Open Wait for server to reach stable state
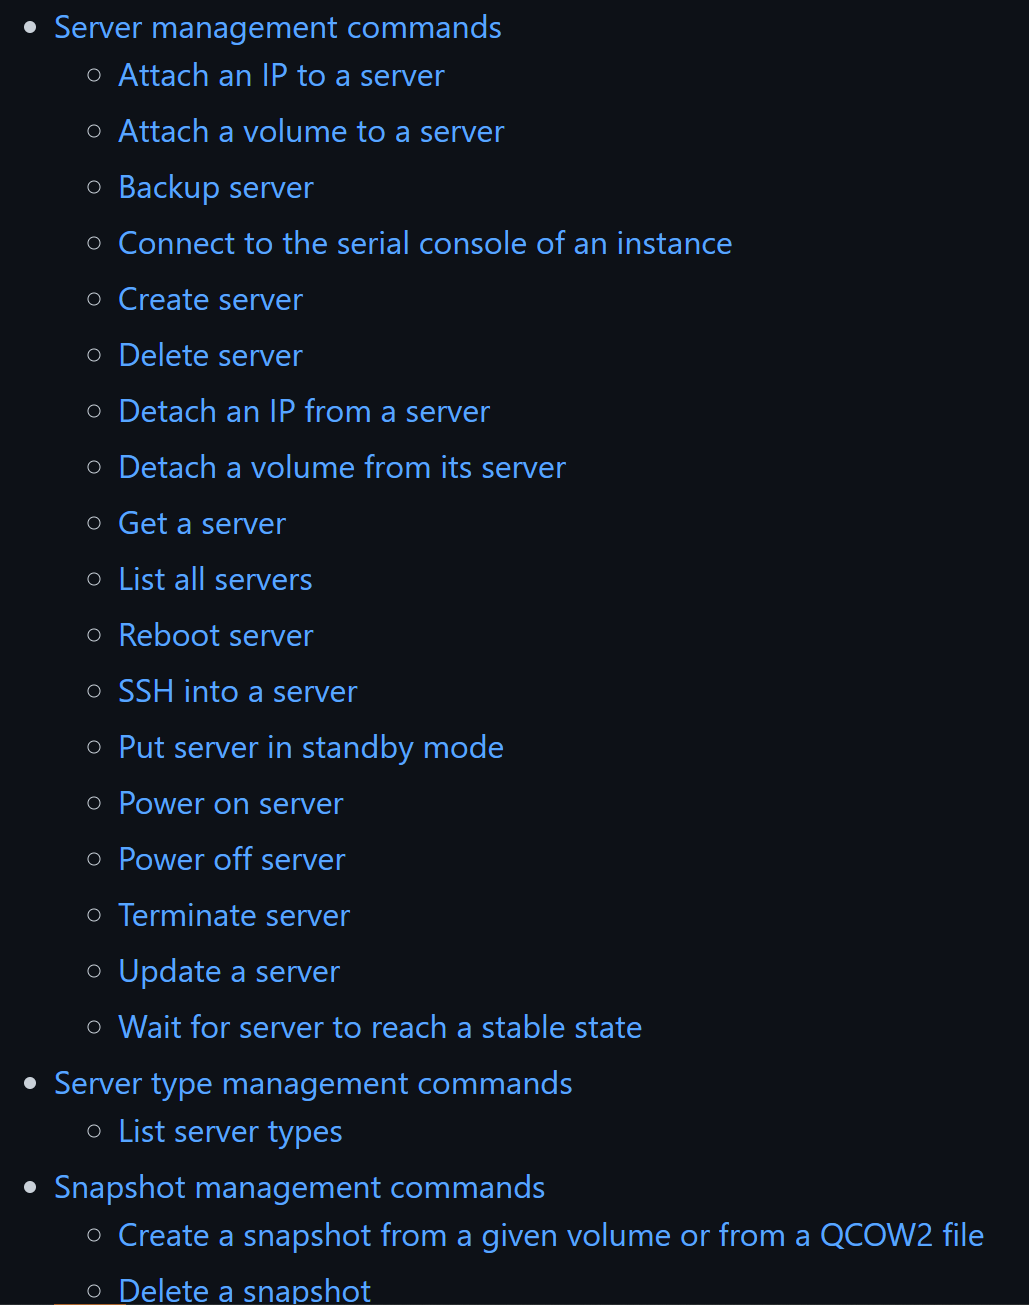 380,1028
